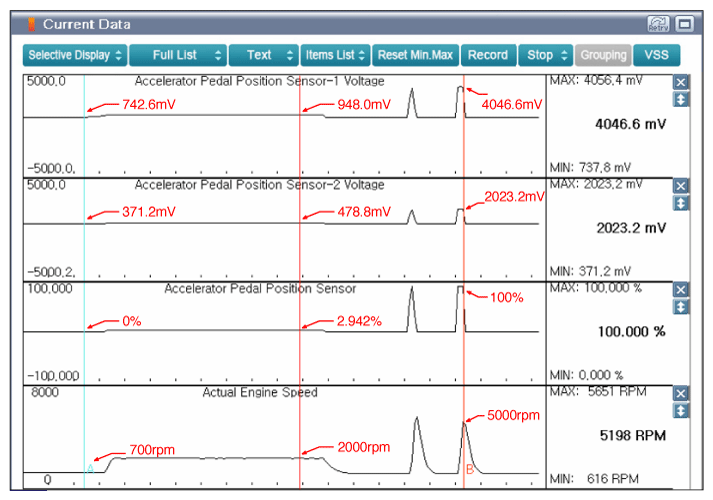Close the Accelerator Pedal Position Sensor percent graph

[x=681, y=290]
